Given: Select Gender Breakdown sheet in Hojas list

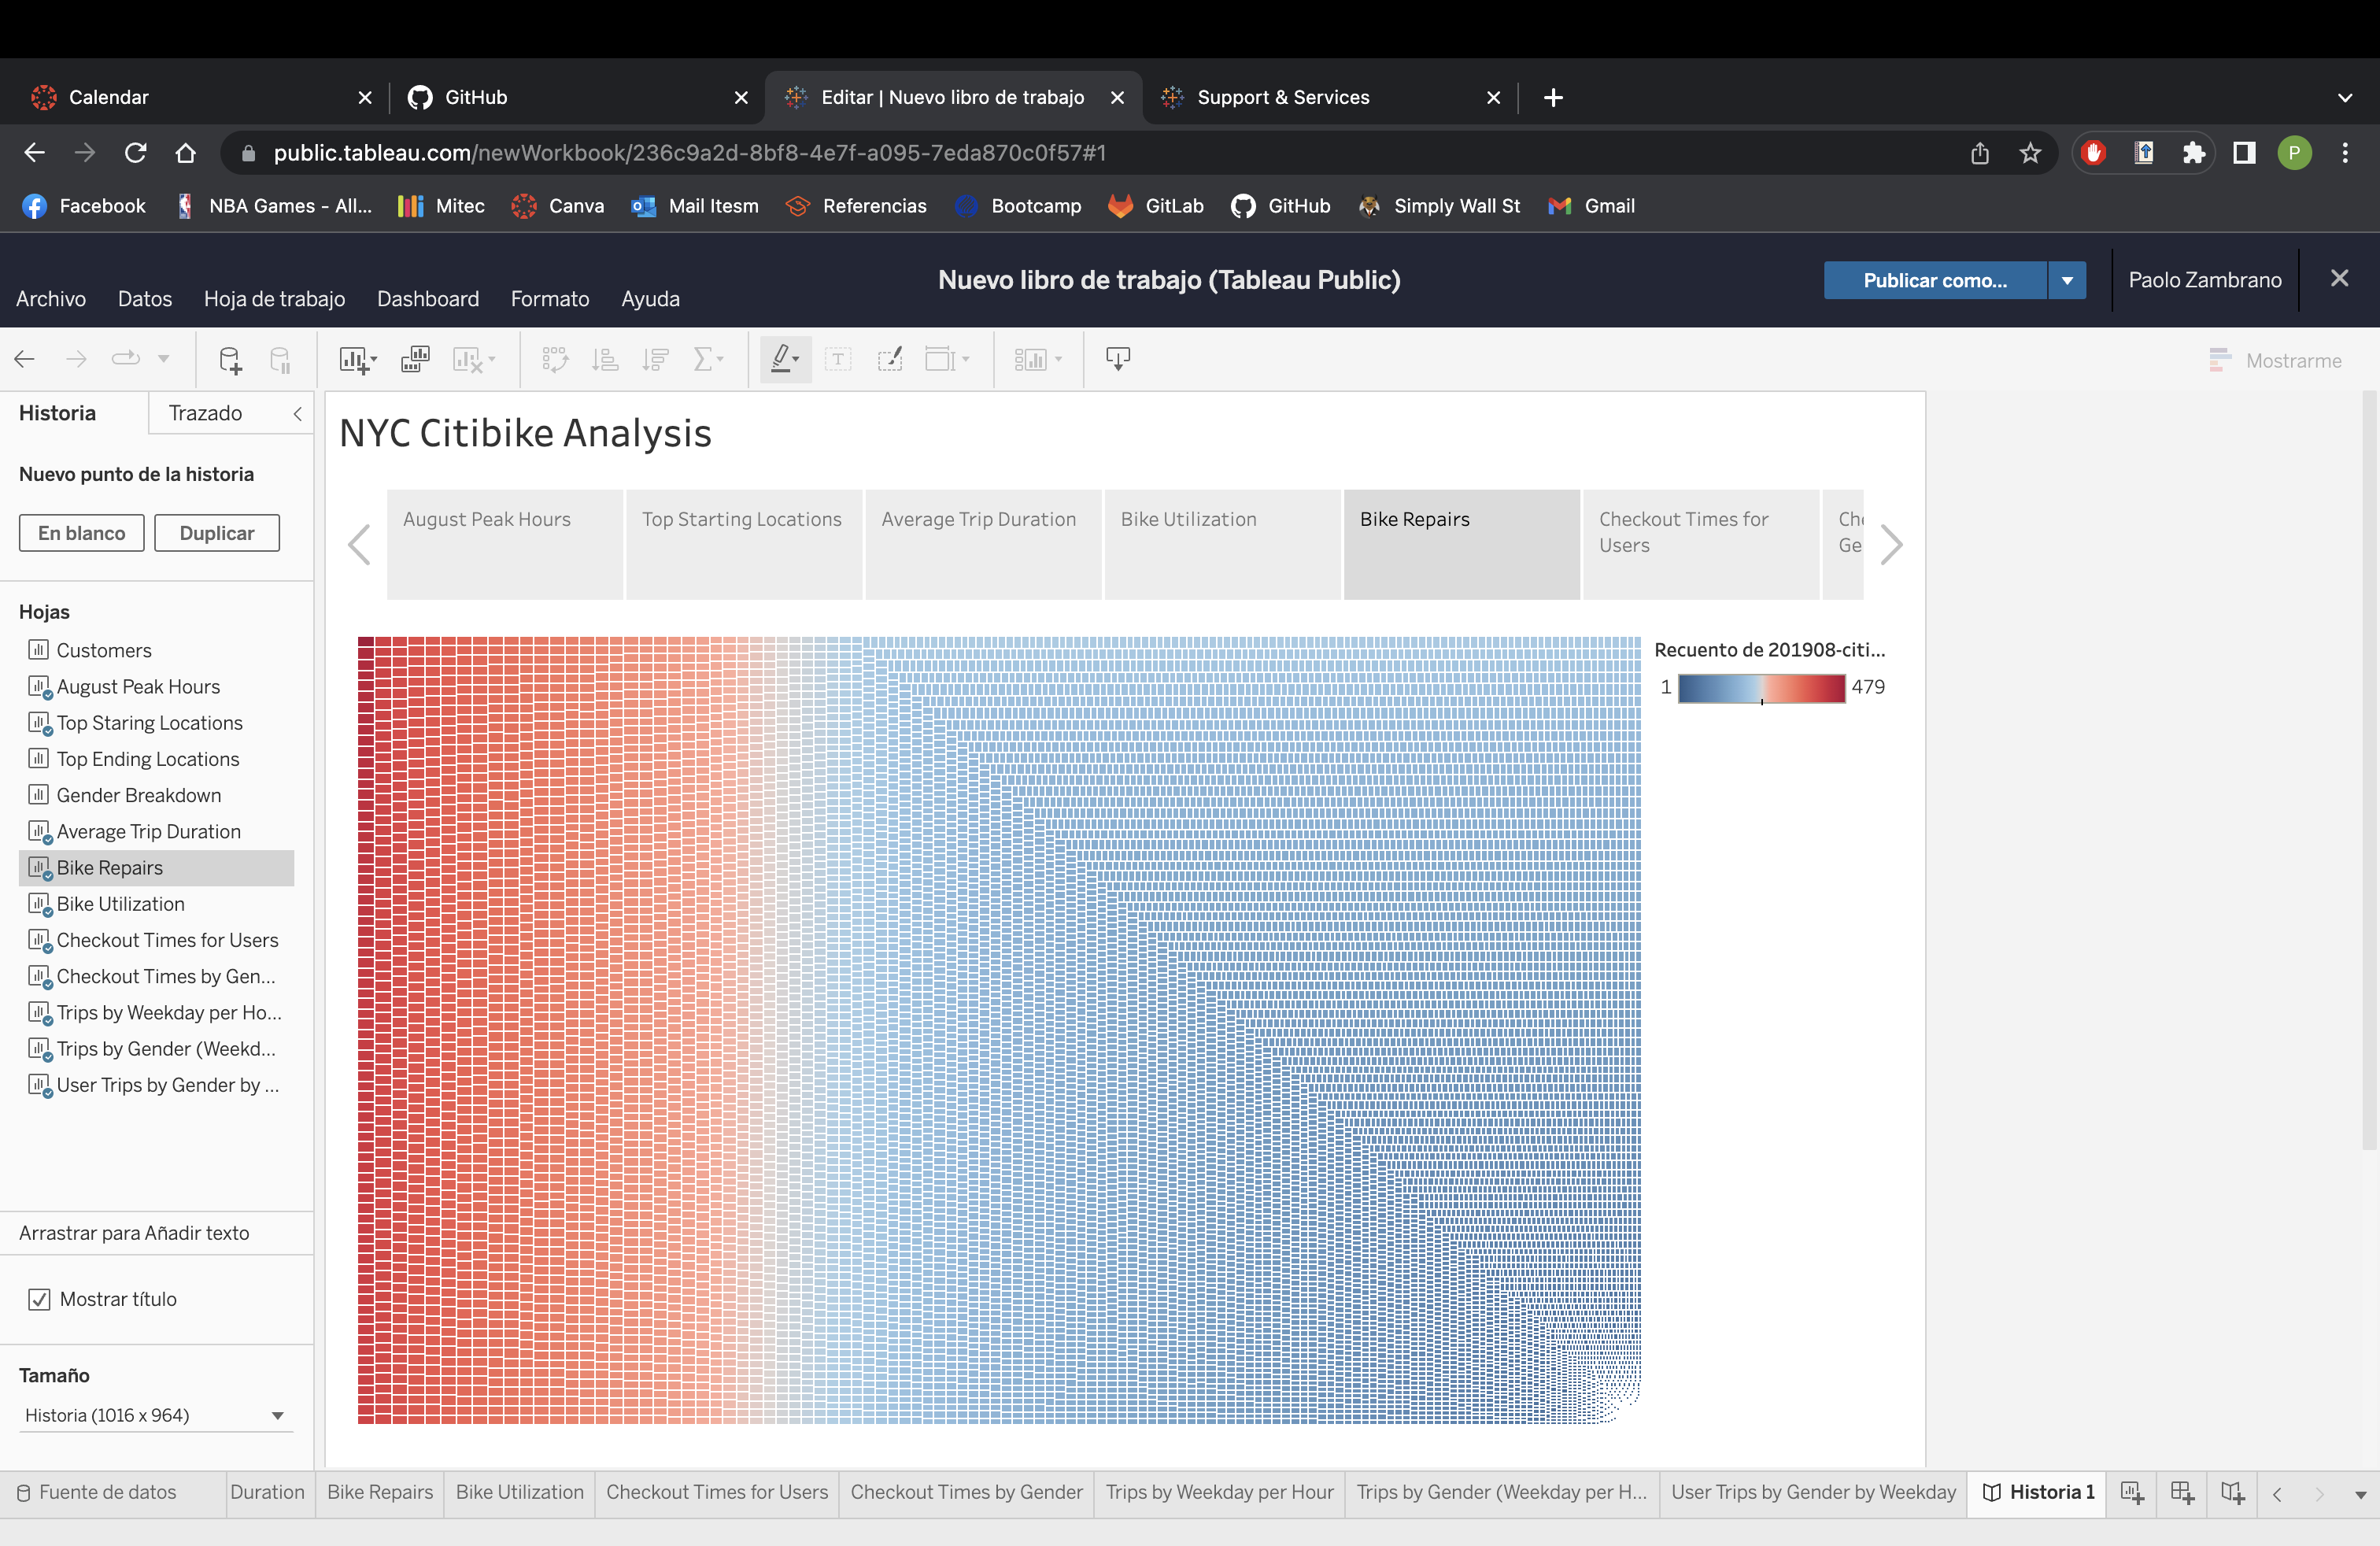Looking at the screenshot, I should (138, 795).
